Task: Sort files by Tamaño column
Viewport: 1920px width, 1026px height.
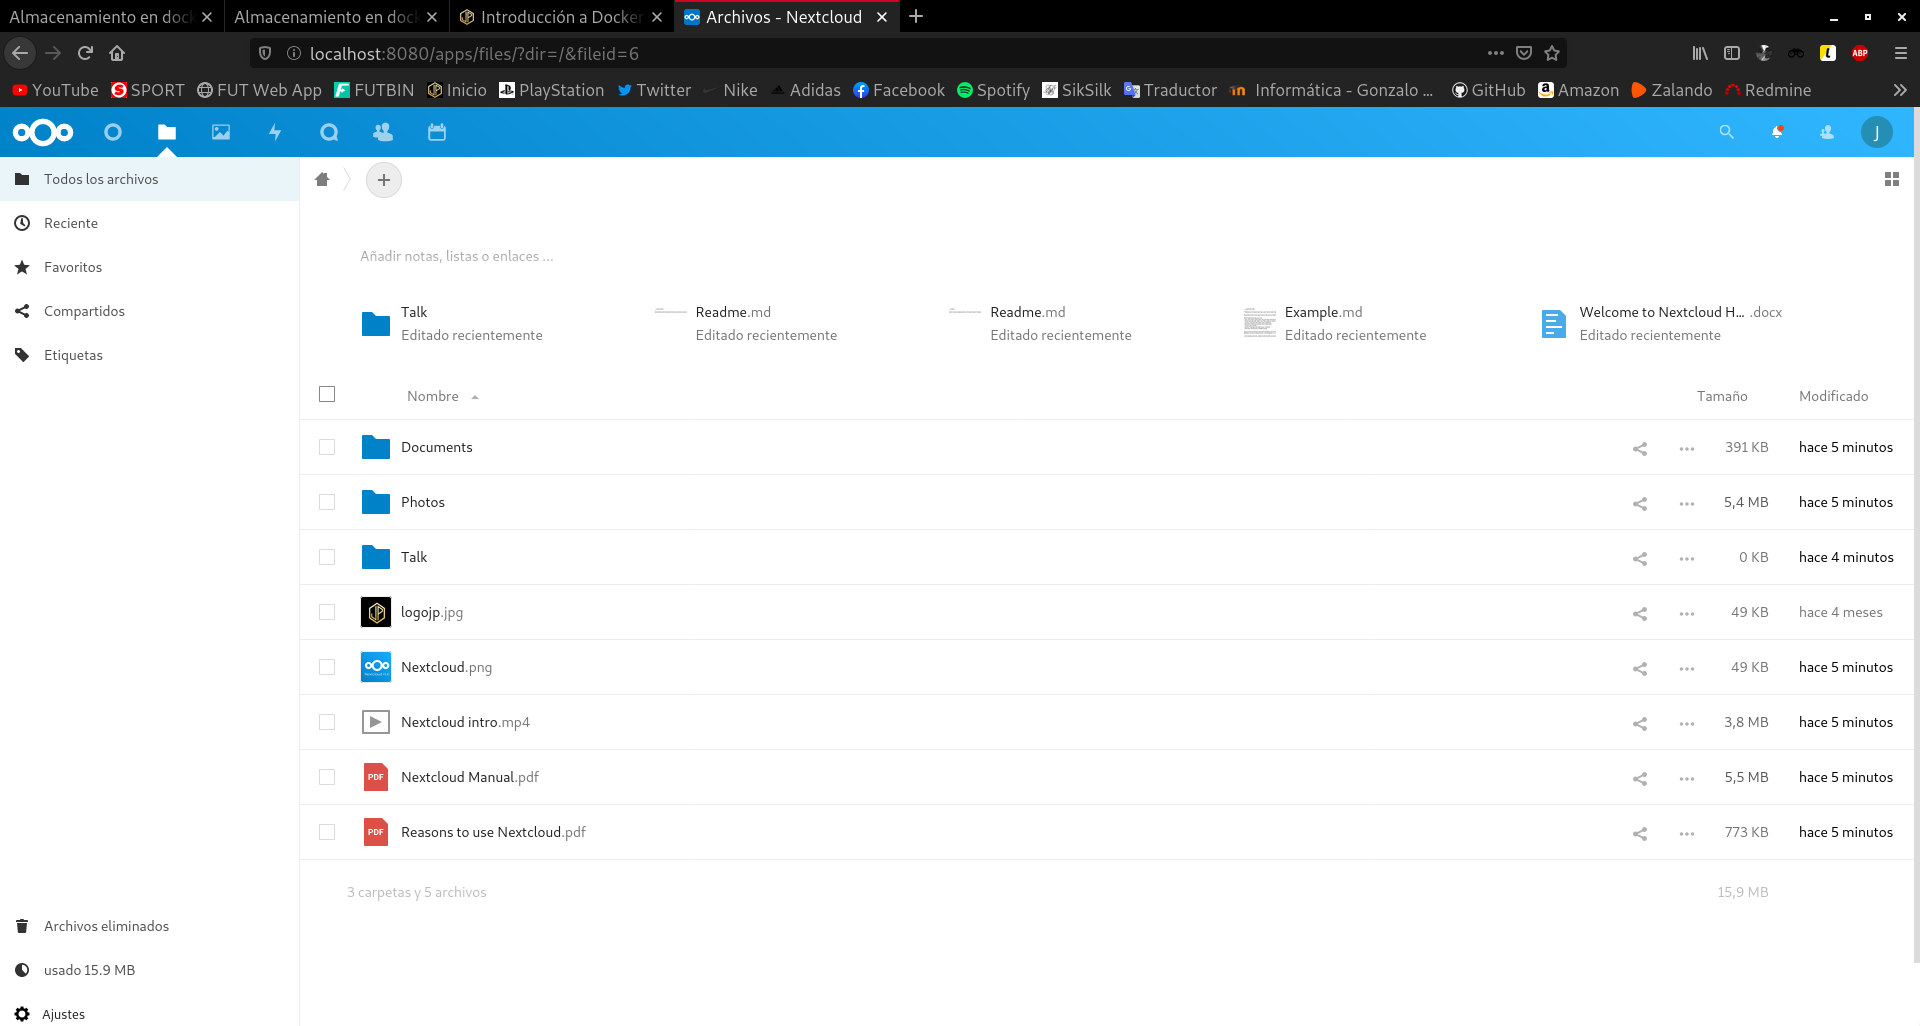Action: pyautogui.click(x=1722, y=396)
